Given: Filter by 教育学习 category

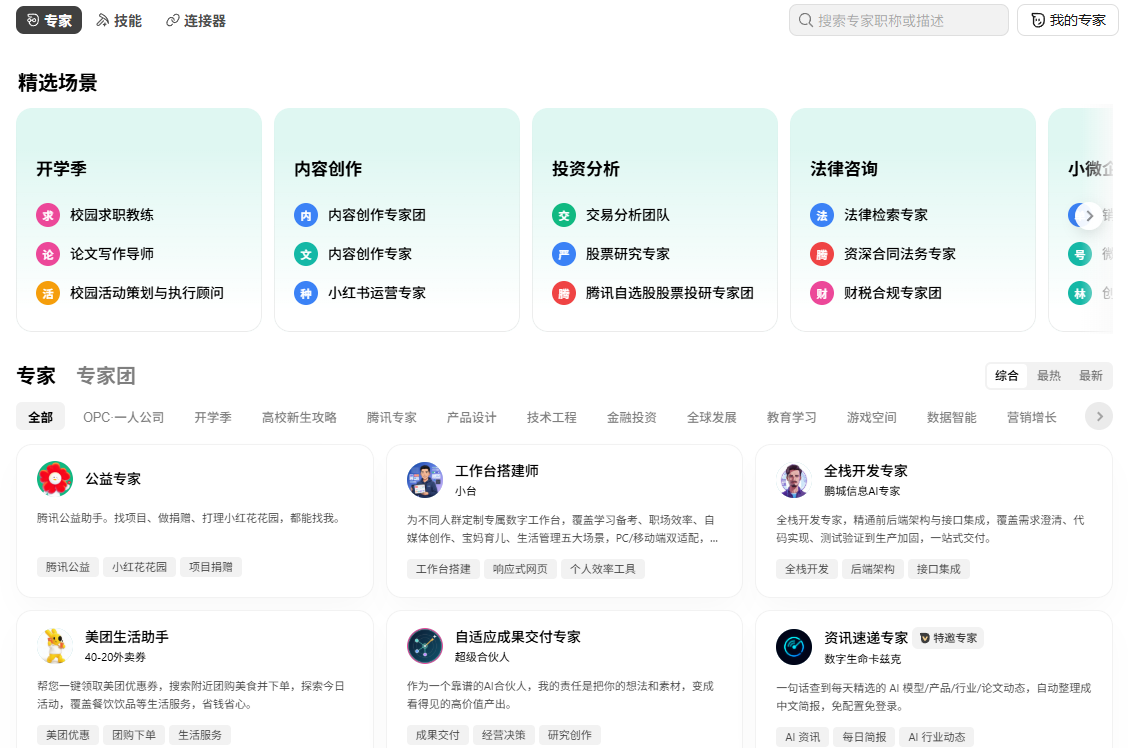Looking at the screenshot, I should point(791,417).
